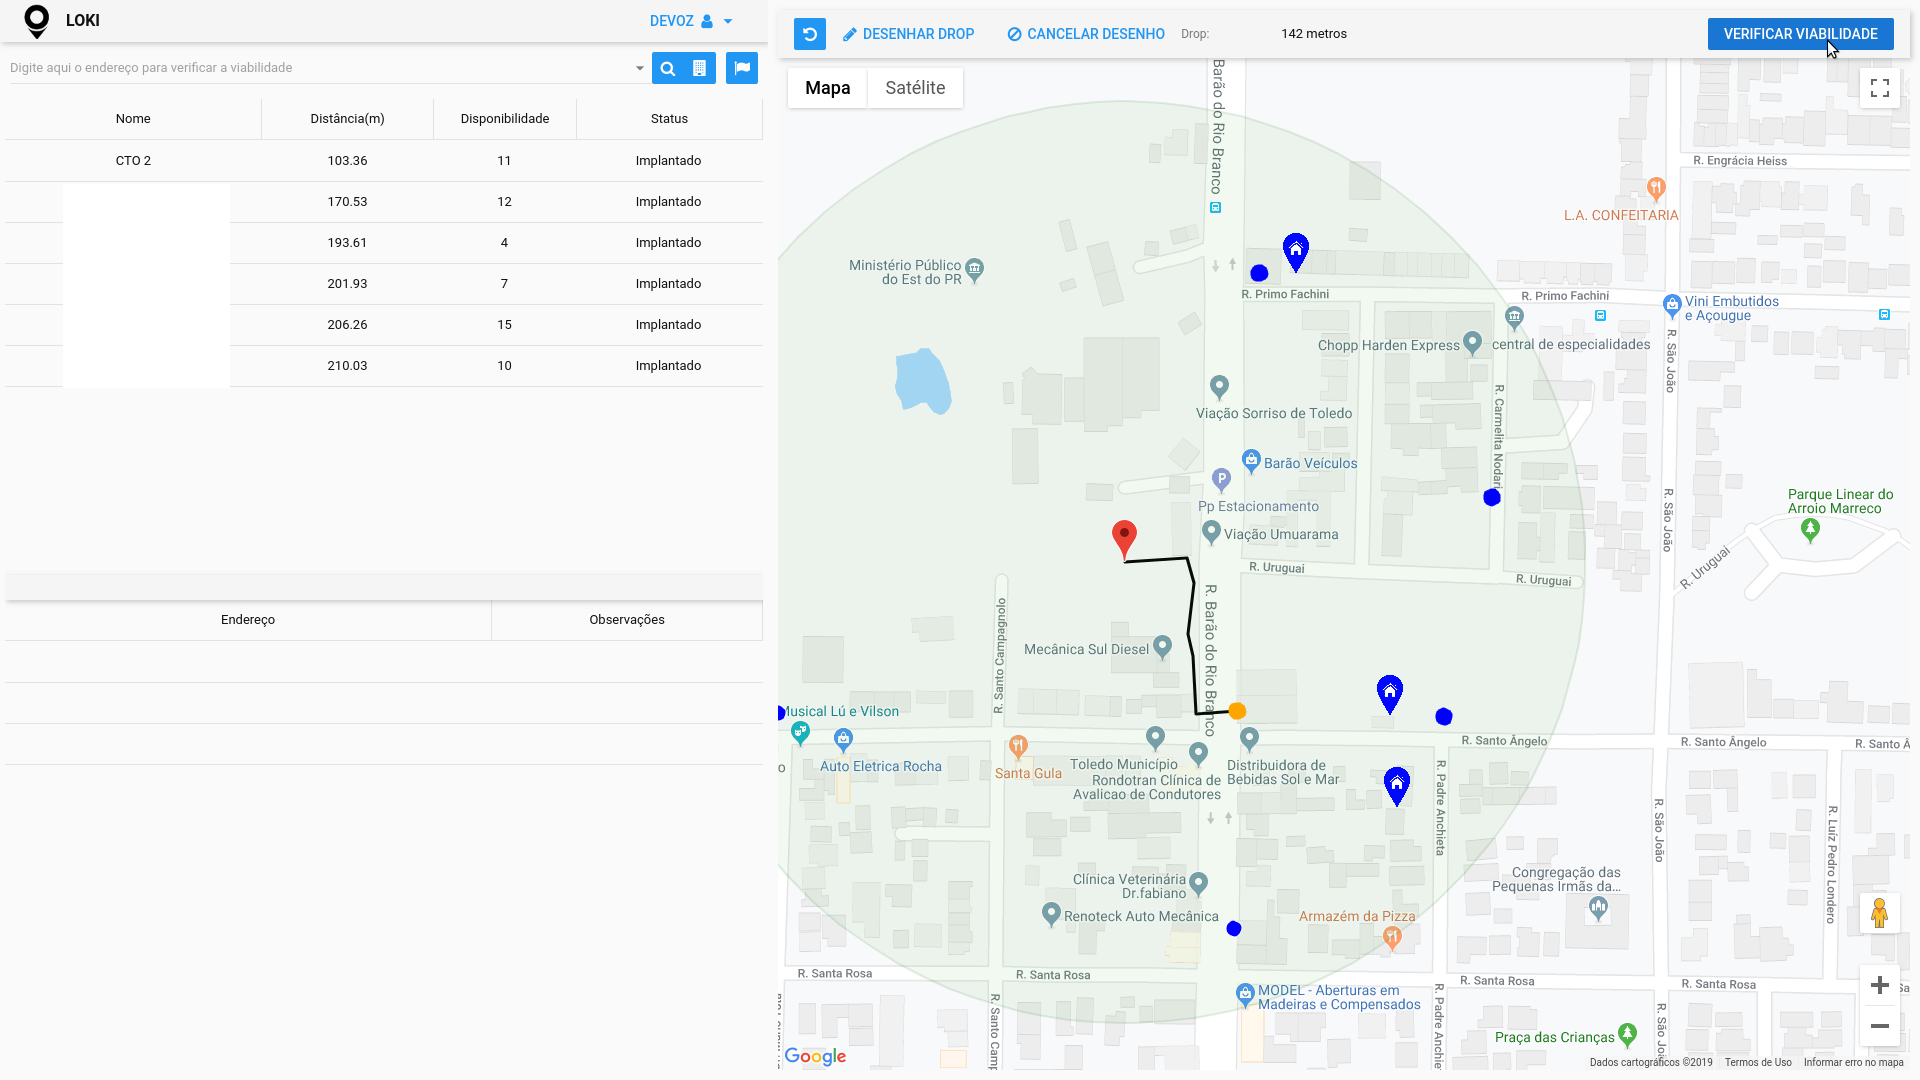Click the undo arrow icon button
This screenshot has width=1920, height=1080.
tap(810, 34)
